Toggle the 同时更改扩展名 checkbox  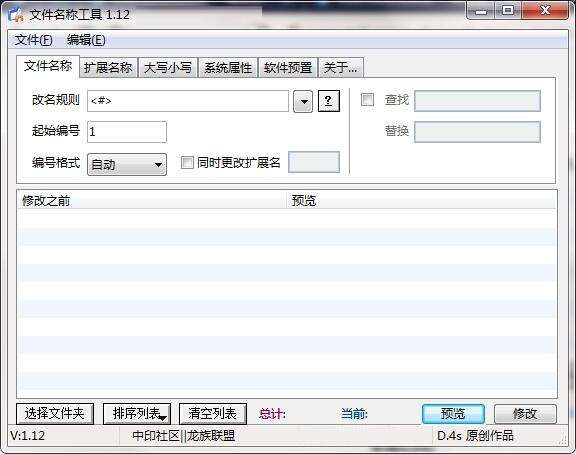pyautogui.click(x=187, y=162)
